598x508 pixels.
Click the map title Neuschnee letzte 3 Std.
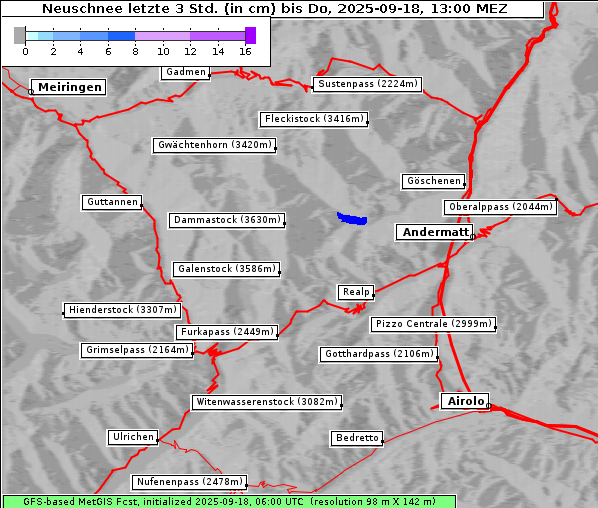tap(274, 8)
